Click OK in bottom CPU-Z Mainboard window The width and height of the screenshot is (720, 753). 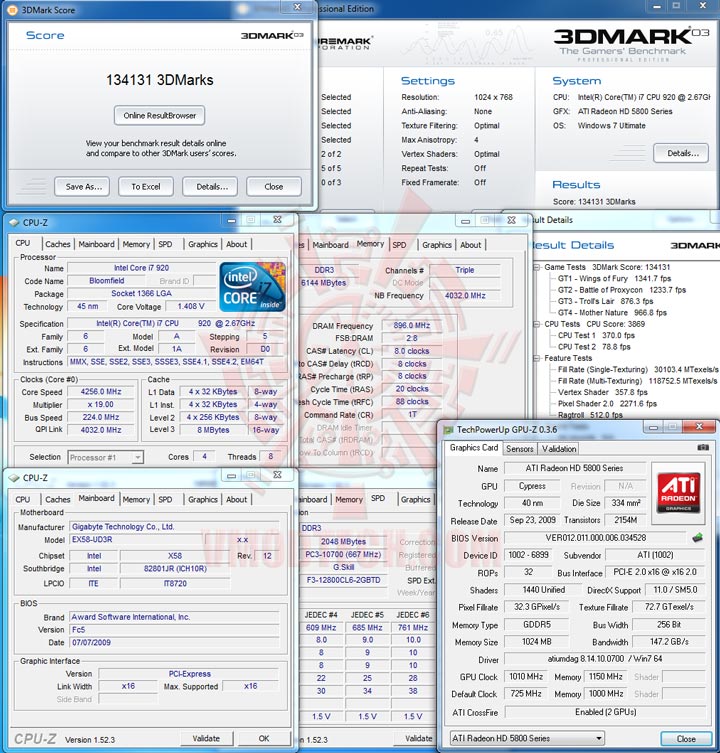tap(264, 739)
